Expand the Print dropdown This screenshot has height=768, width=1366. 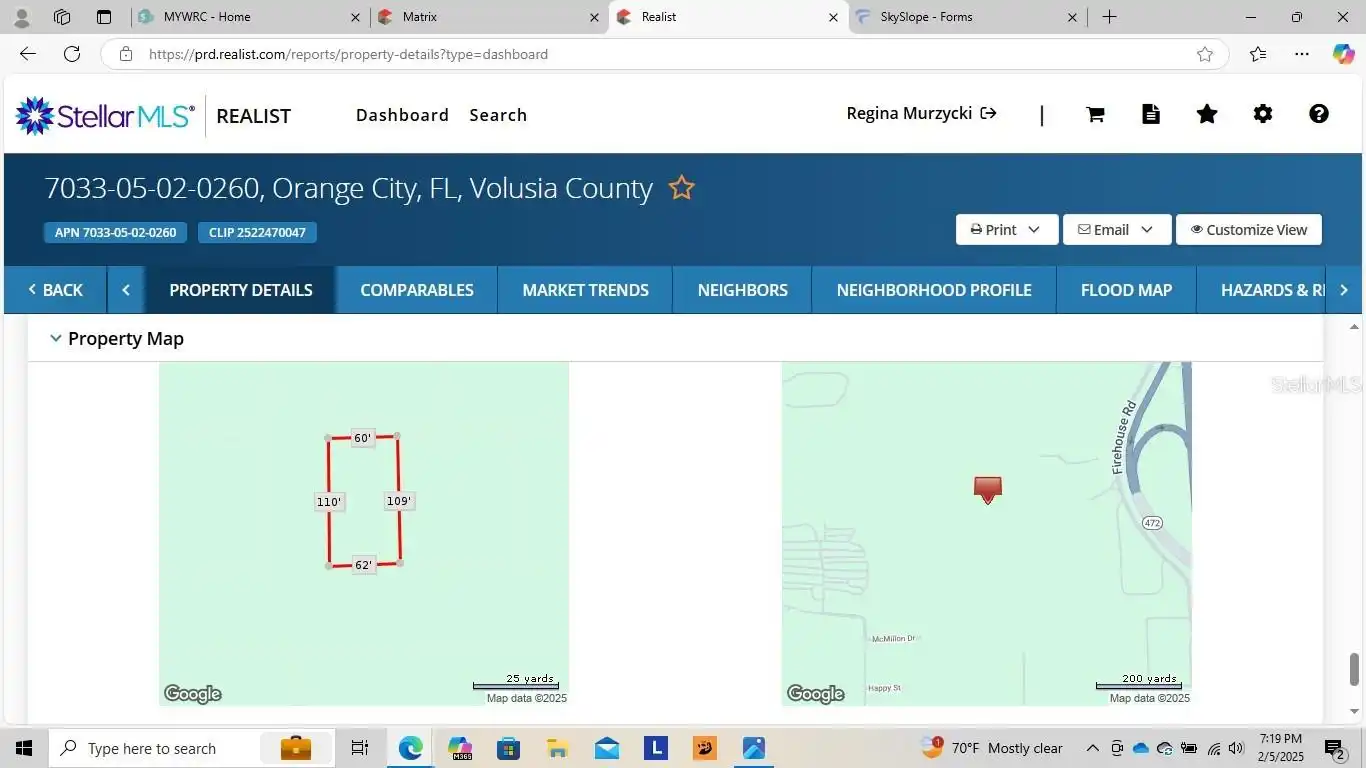tap(1006, 230)
